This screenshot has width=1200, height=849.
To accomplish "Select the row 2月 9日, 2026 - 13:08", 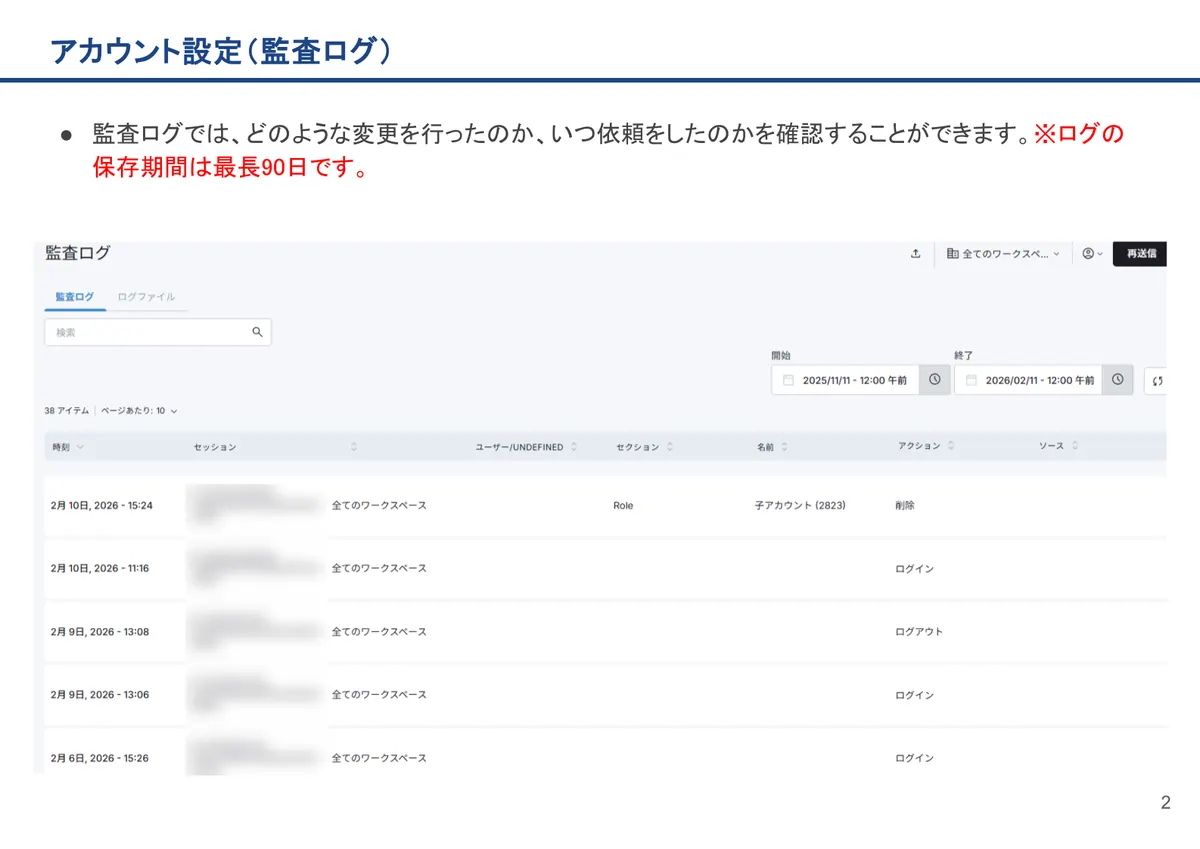I will (x=605, y=632).
